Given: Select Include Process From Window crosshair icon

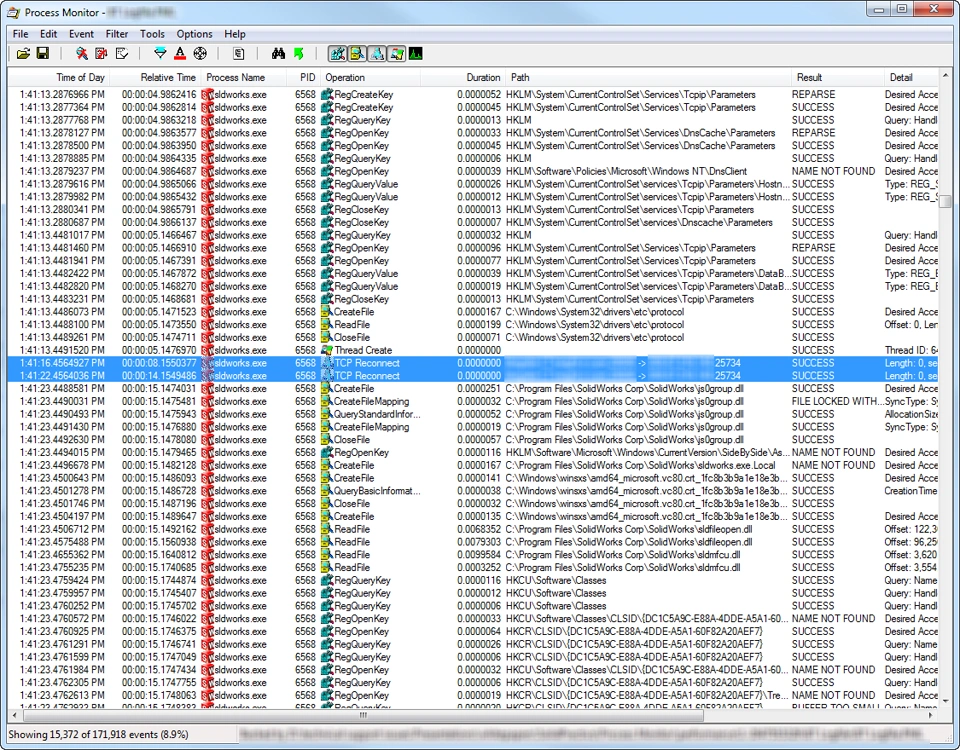Looking at the screenshot, I should [200, 54].
